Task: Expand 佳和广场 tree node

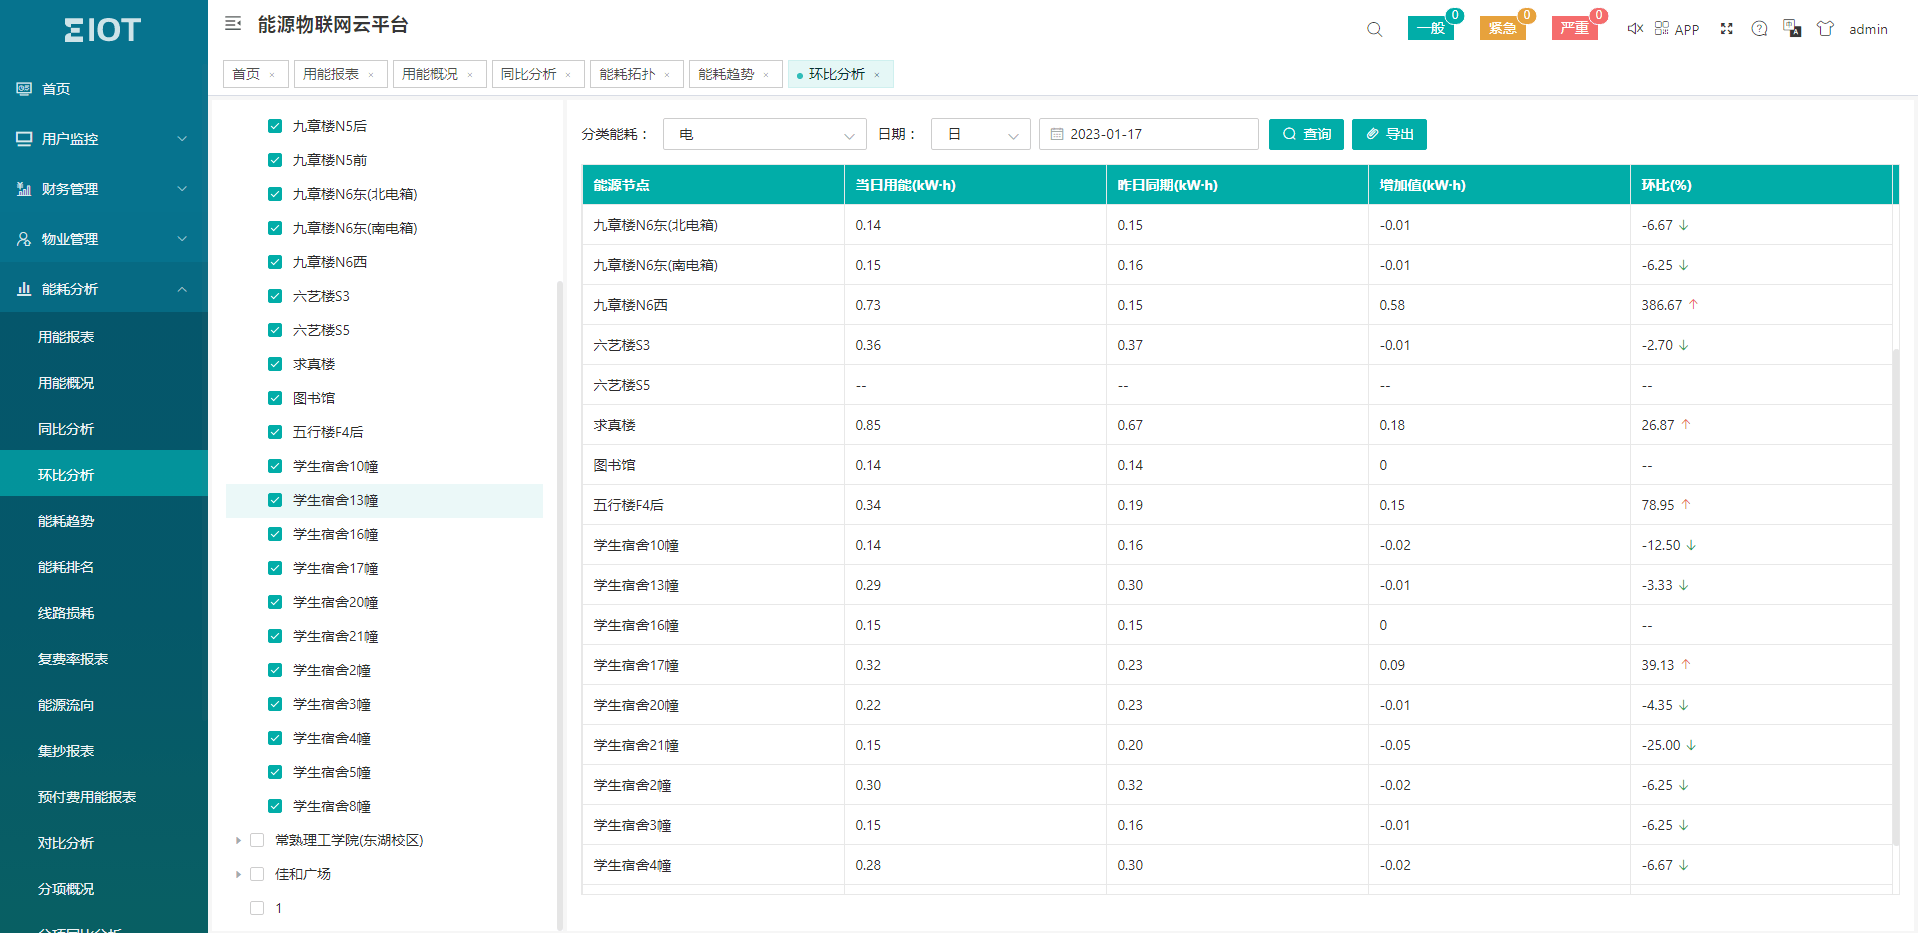Action: pyautogui.click(x=238, y=874)
